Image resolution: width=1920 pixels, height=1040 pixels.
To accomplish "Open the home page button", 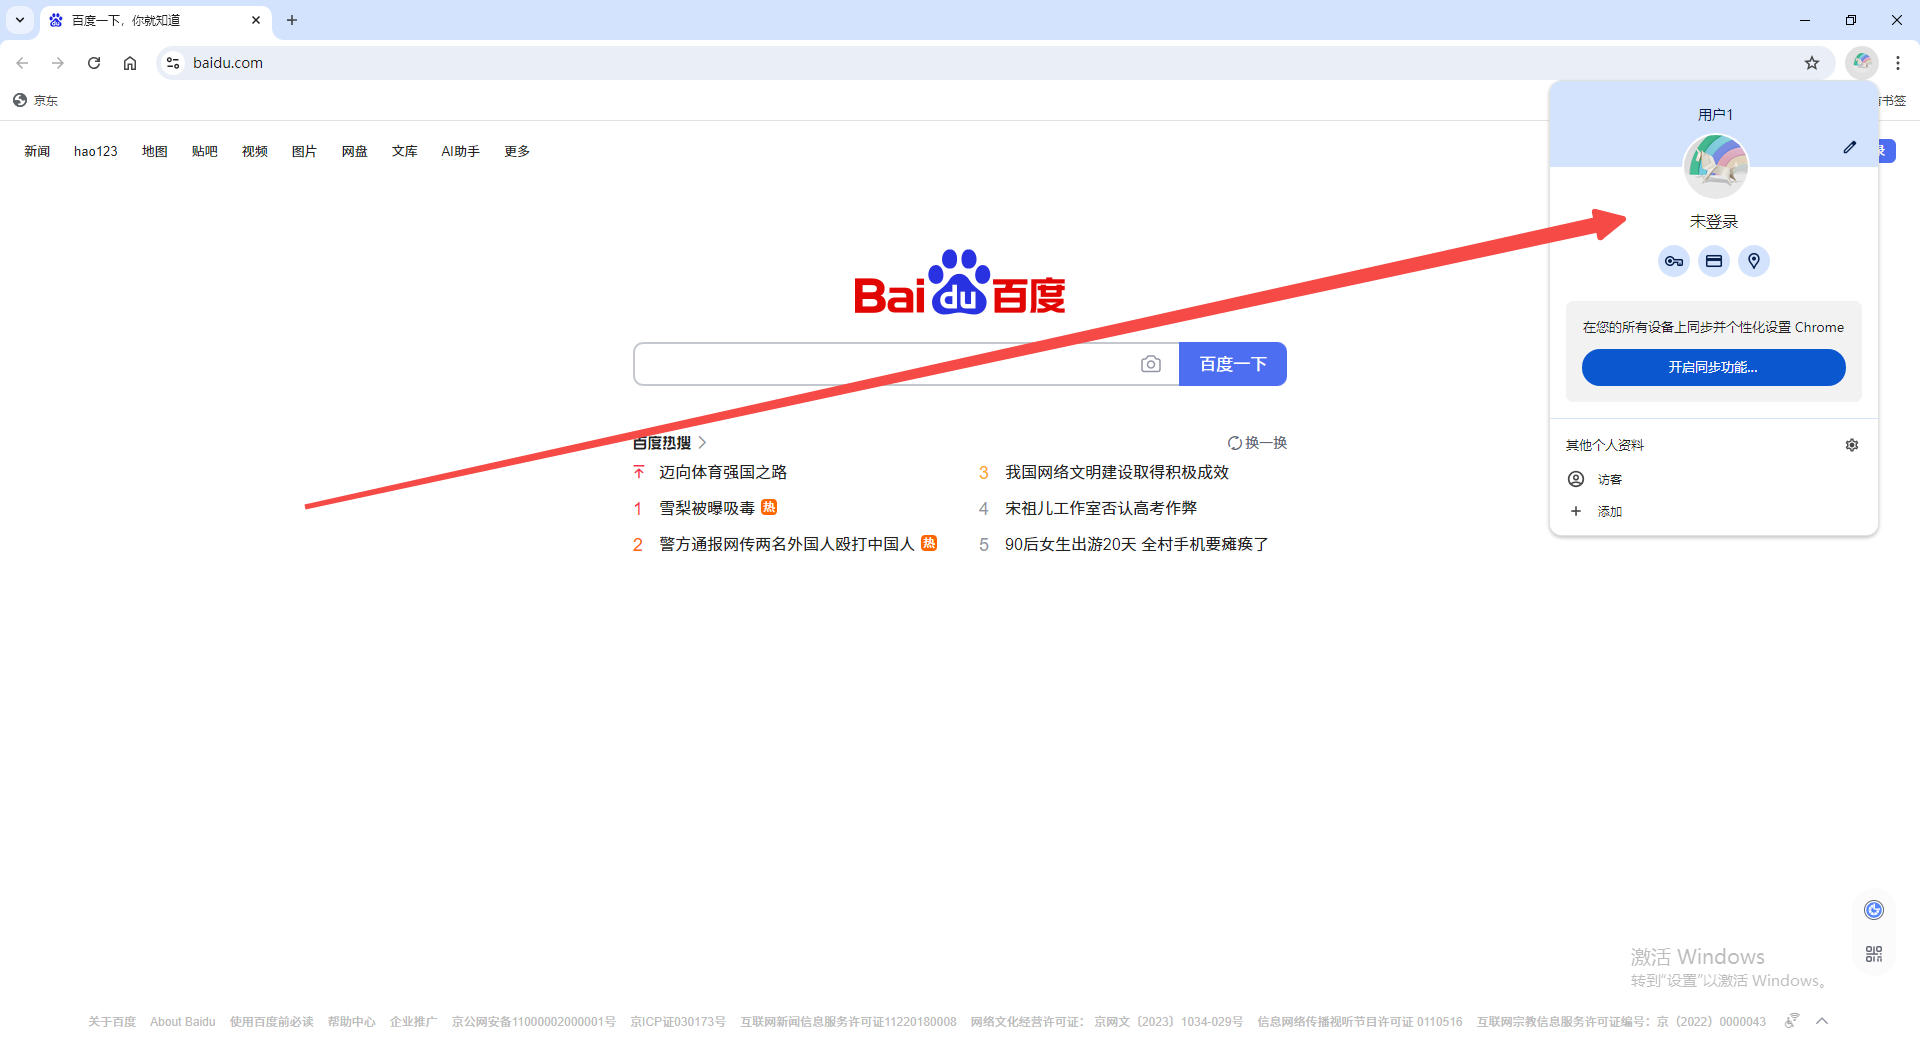I will 130,63.
